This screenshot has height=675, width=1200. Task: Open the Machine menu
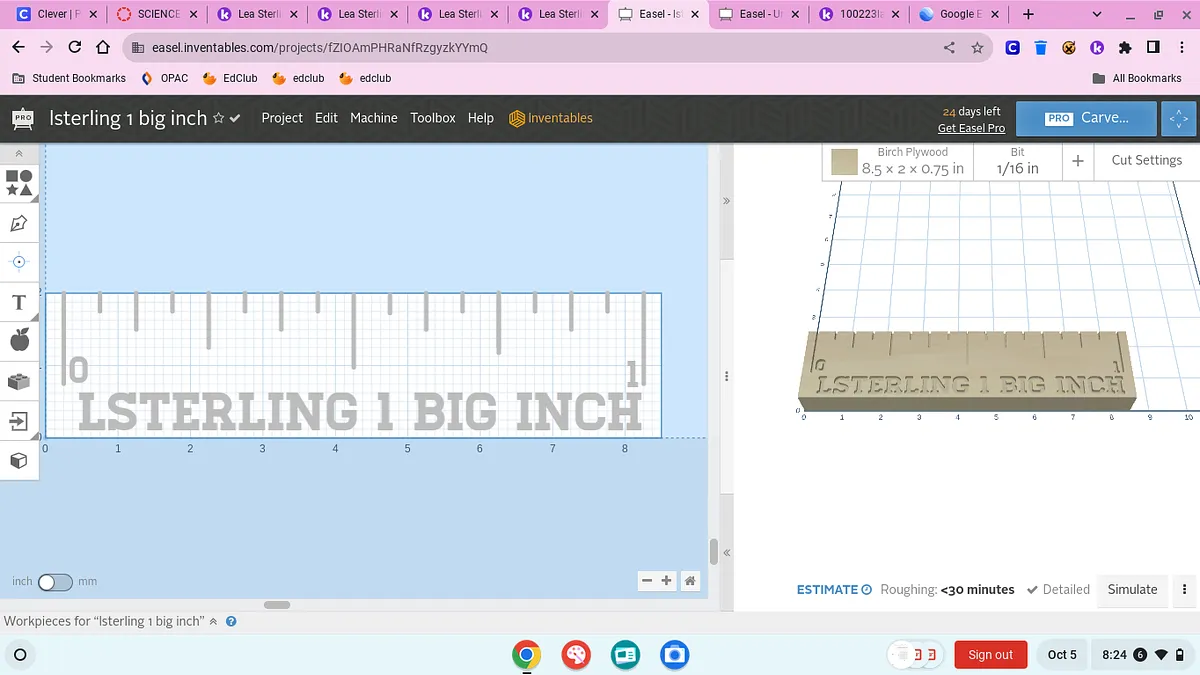[373, 118]
